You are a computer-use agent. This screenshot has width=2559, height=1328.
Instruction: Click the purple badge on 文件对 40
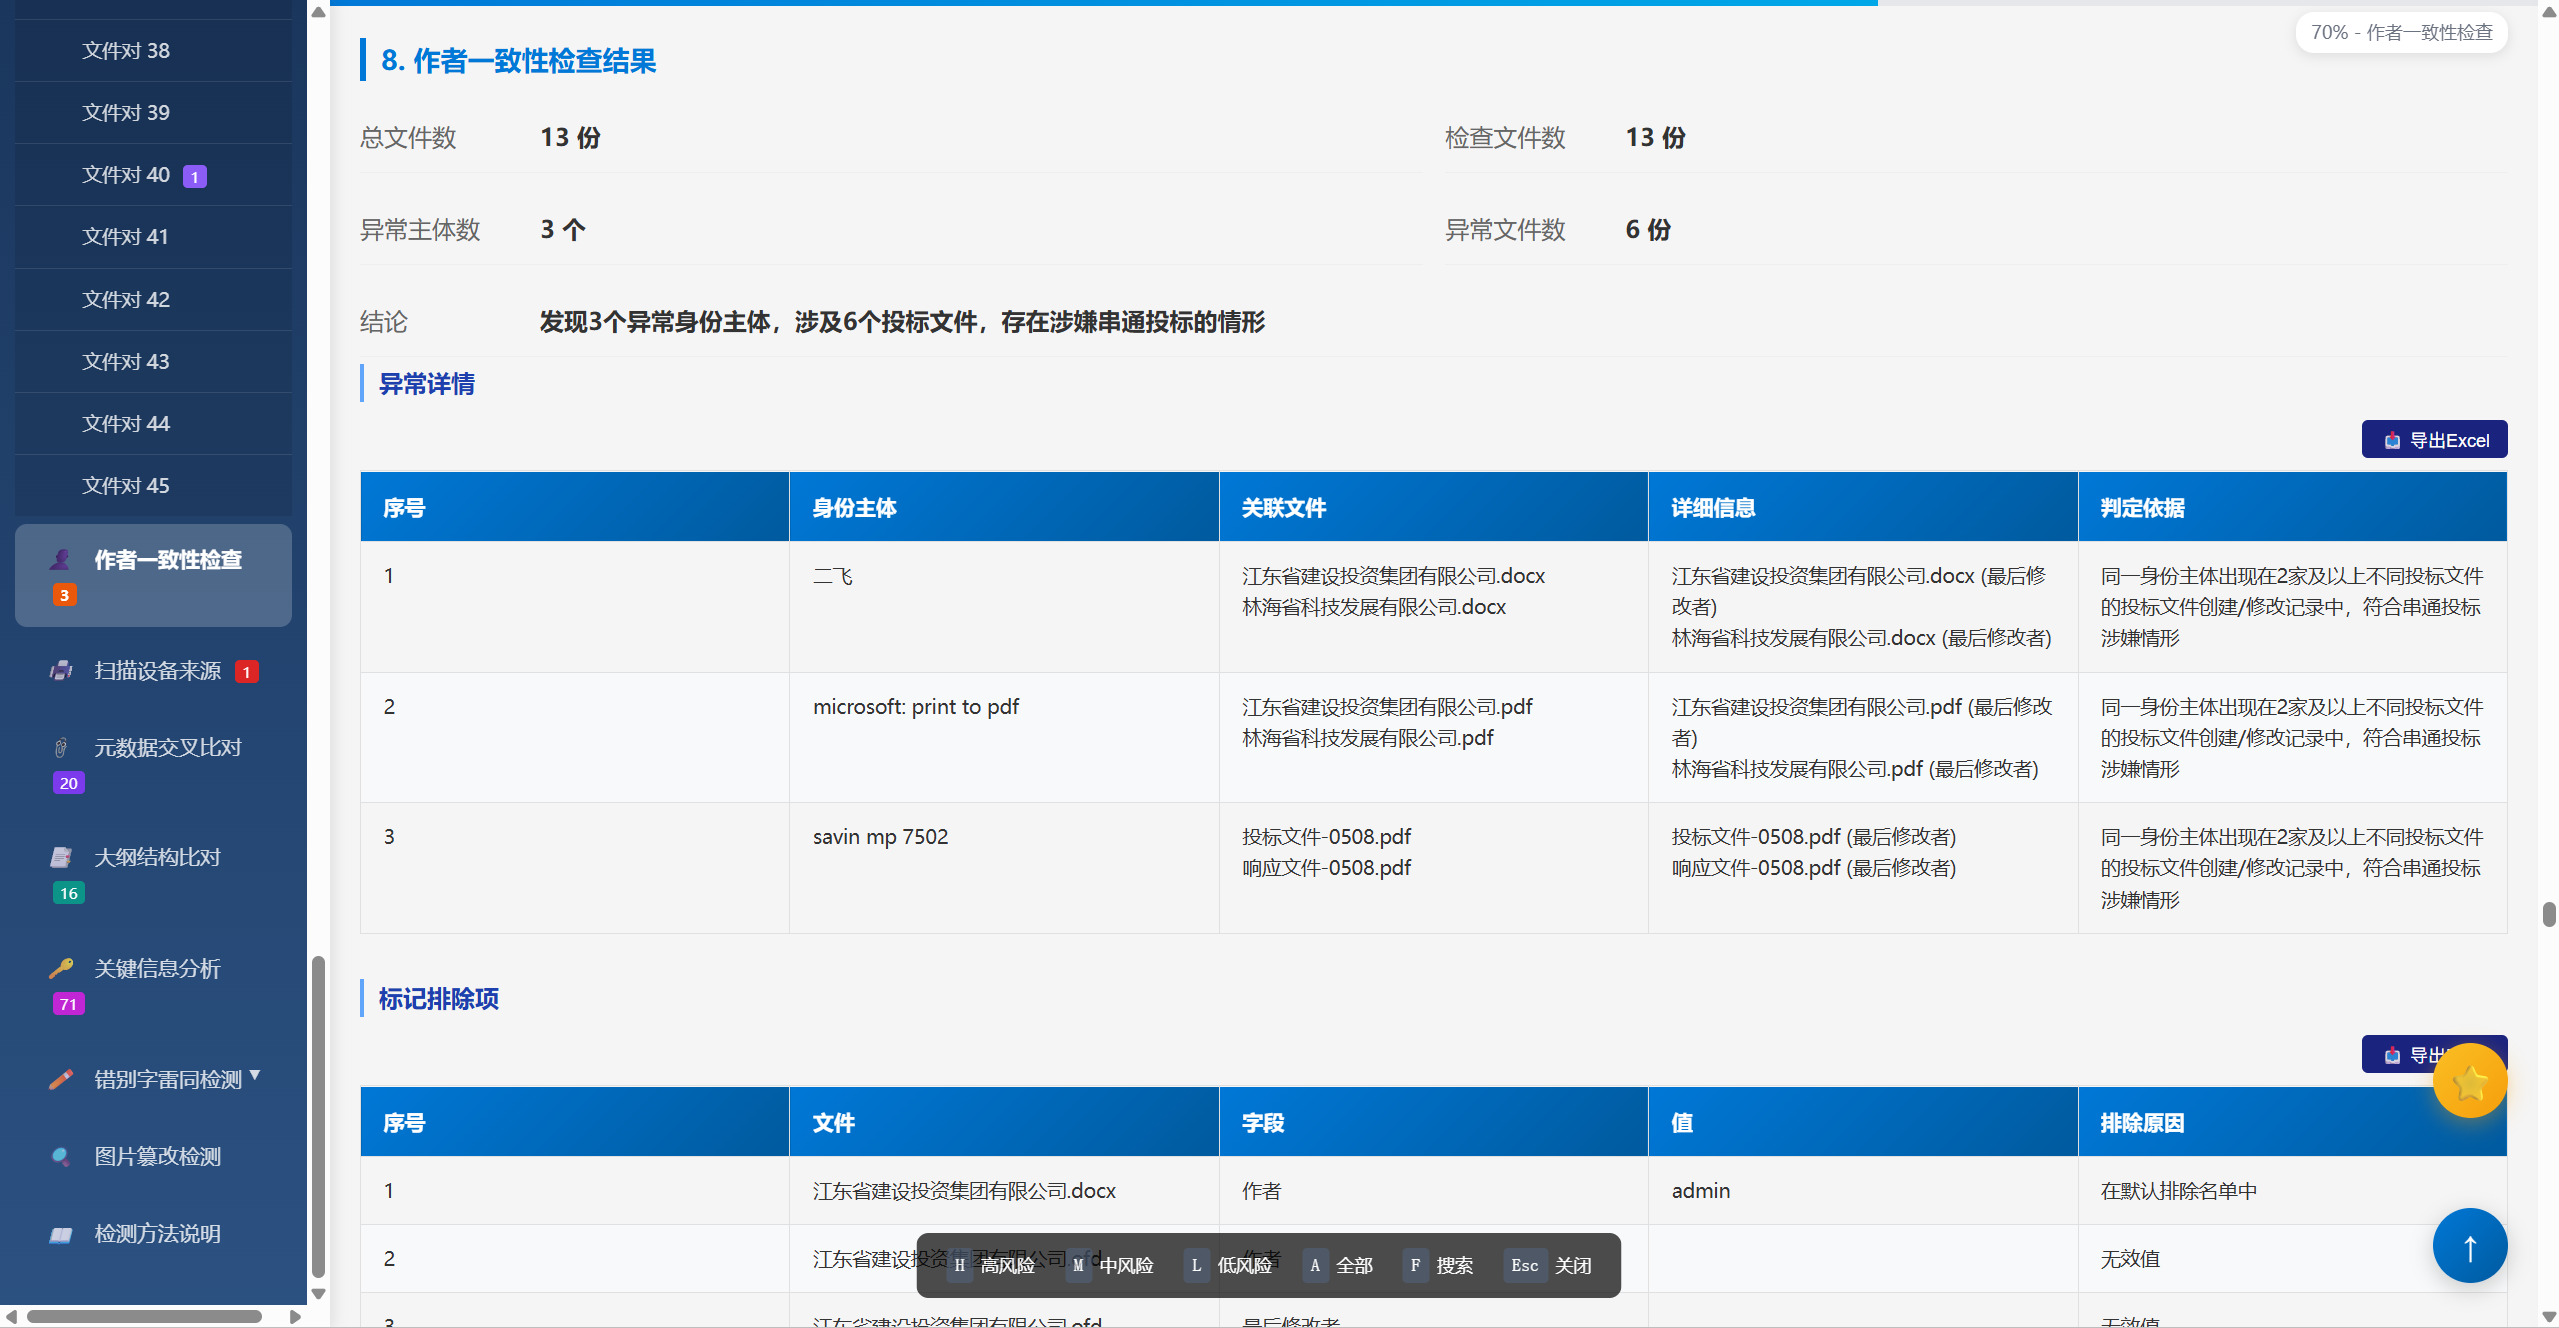195,177
